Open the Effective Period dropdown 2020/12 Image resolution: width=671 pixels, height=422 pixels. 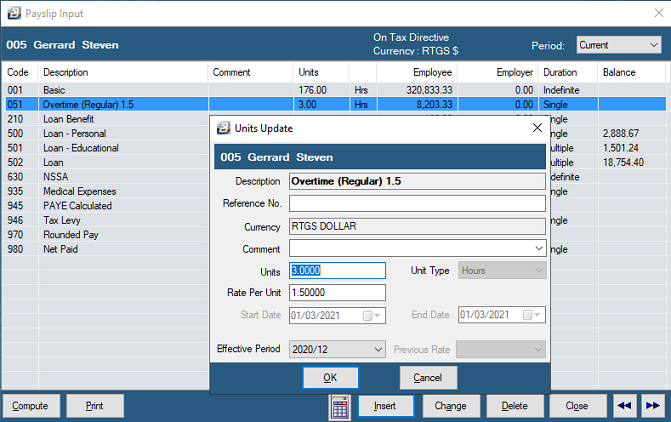click(x=337, y=349)
